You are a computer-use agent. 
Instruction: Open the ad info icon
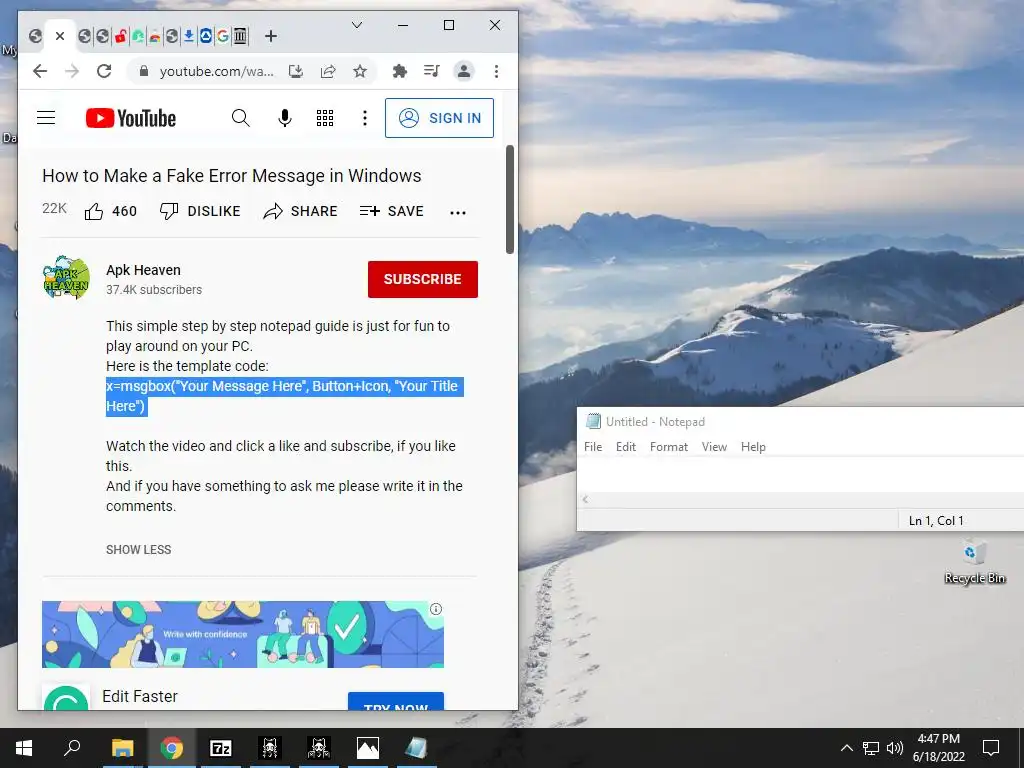coord(436,609)
